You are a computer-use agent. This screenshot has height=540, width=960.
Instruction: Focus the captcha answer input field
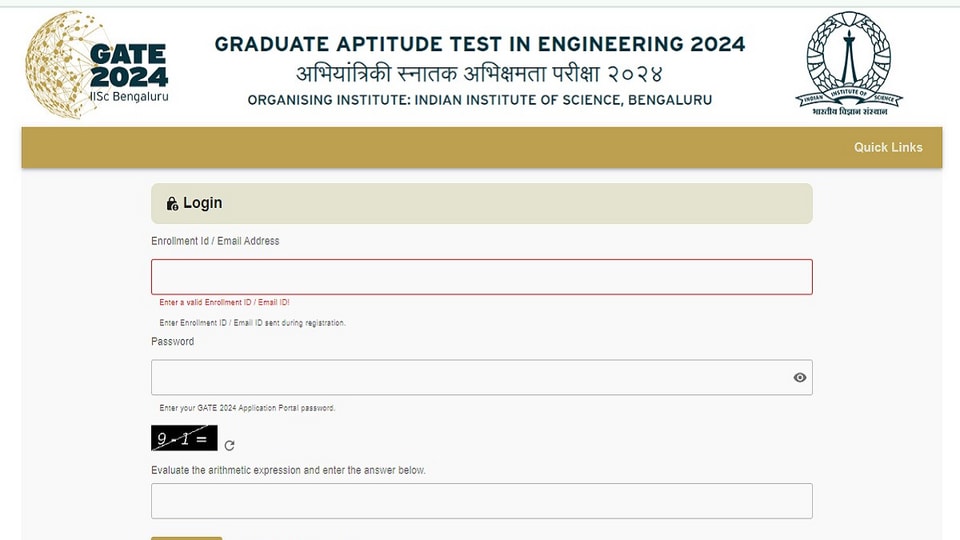(x=482, y=501)
